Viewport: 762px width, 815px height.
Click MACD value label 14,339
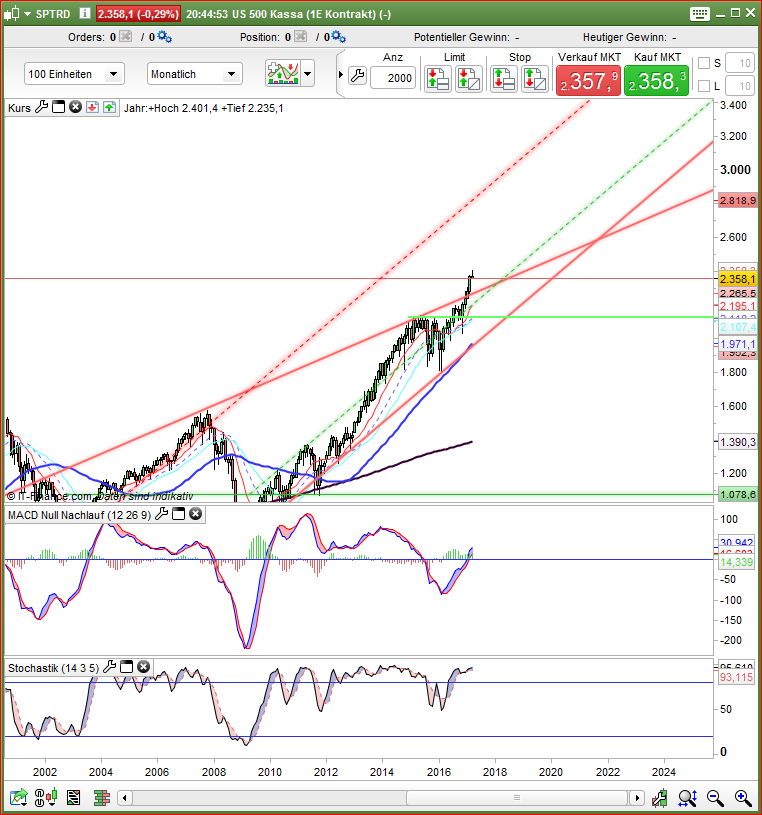[x=736, y=562]
